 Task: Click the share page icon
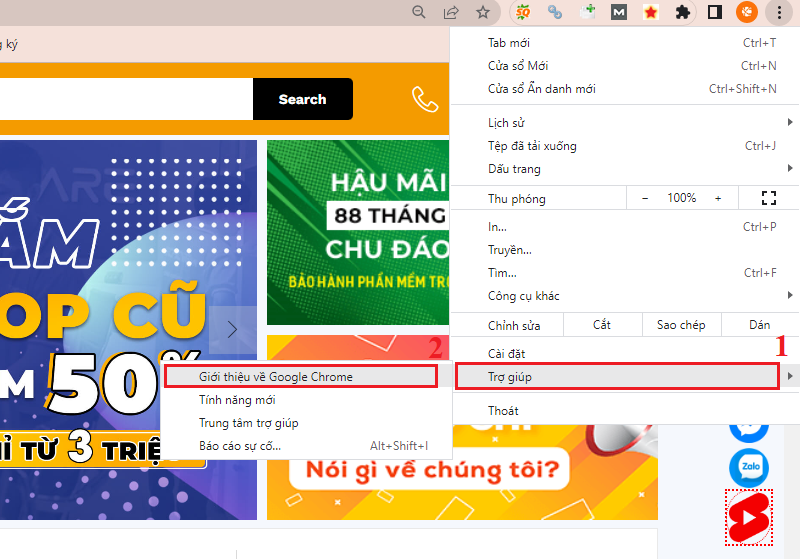coord(451,12)
